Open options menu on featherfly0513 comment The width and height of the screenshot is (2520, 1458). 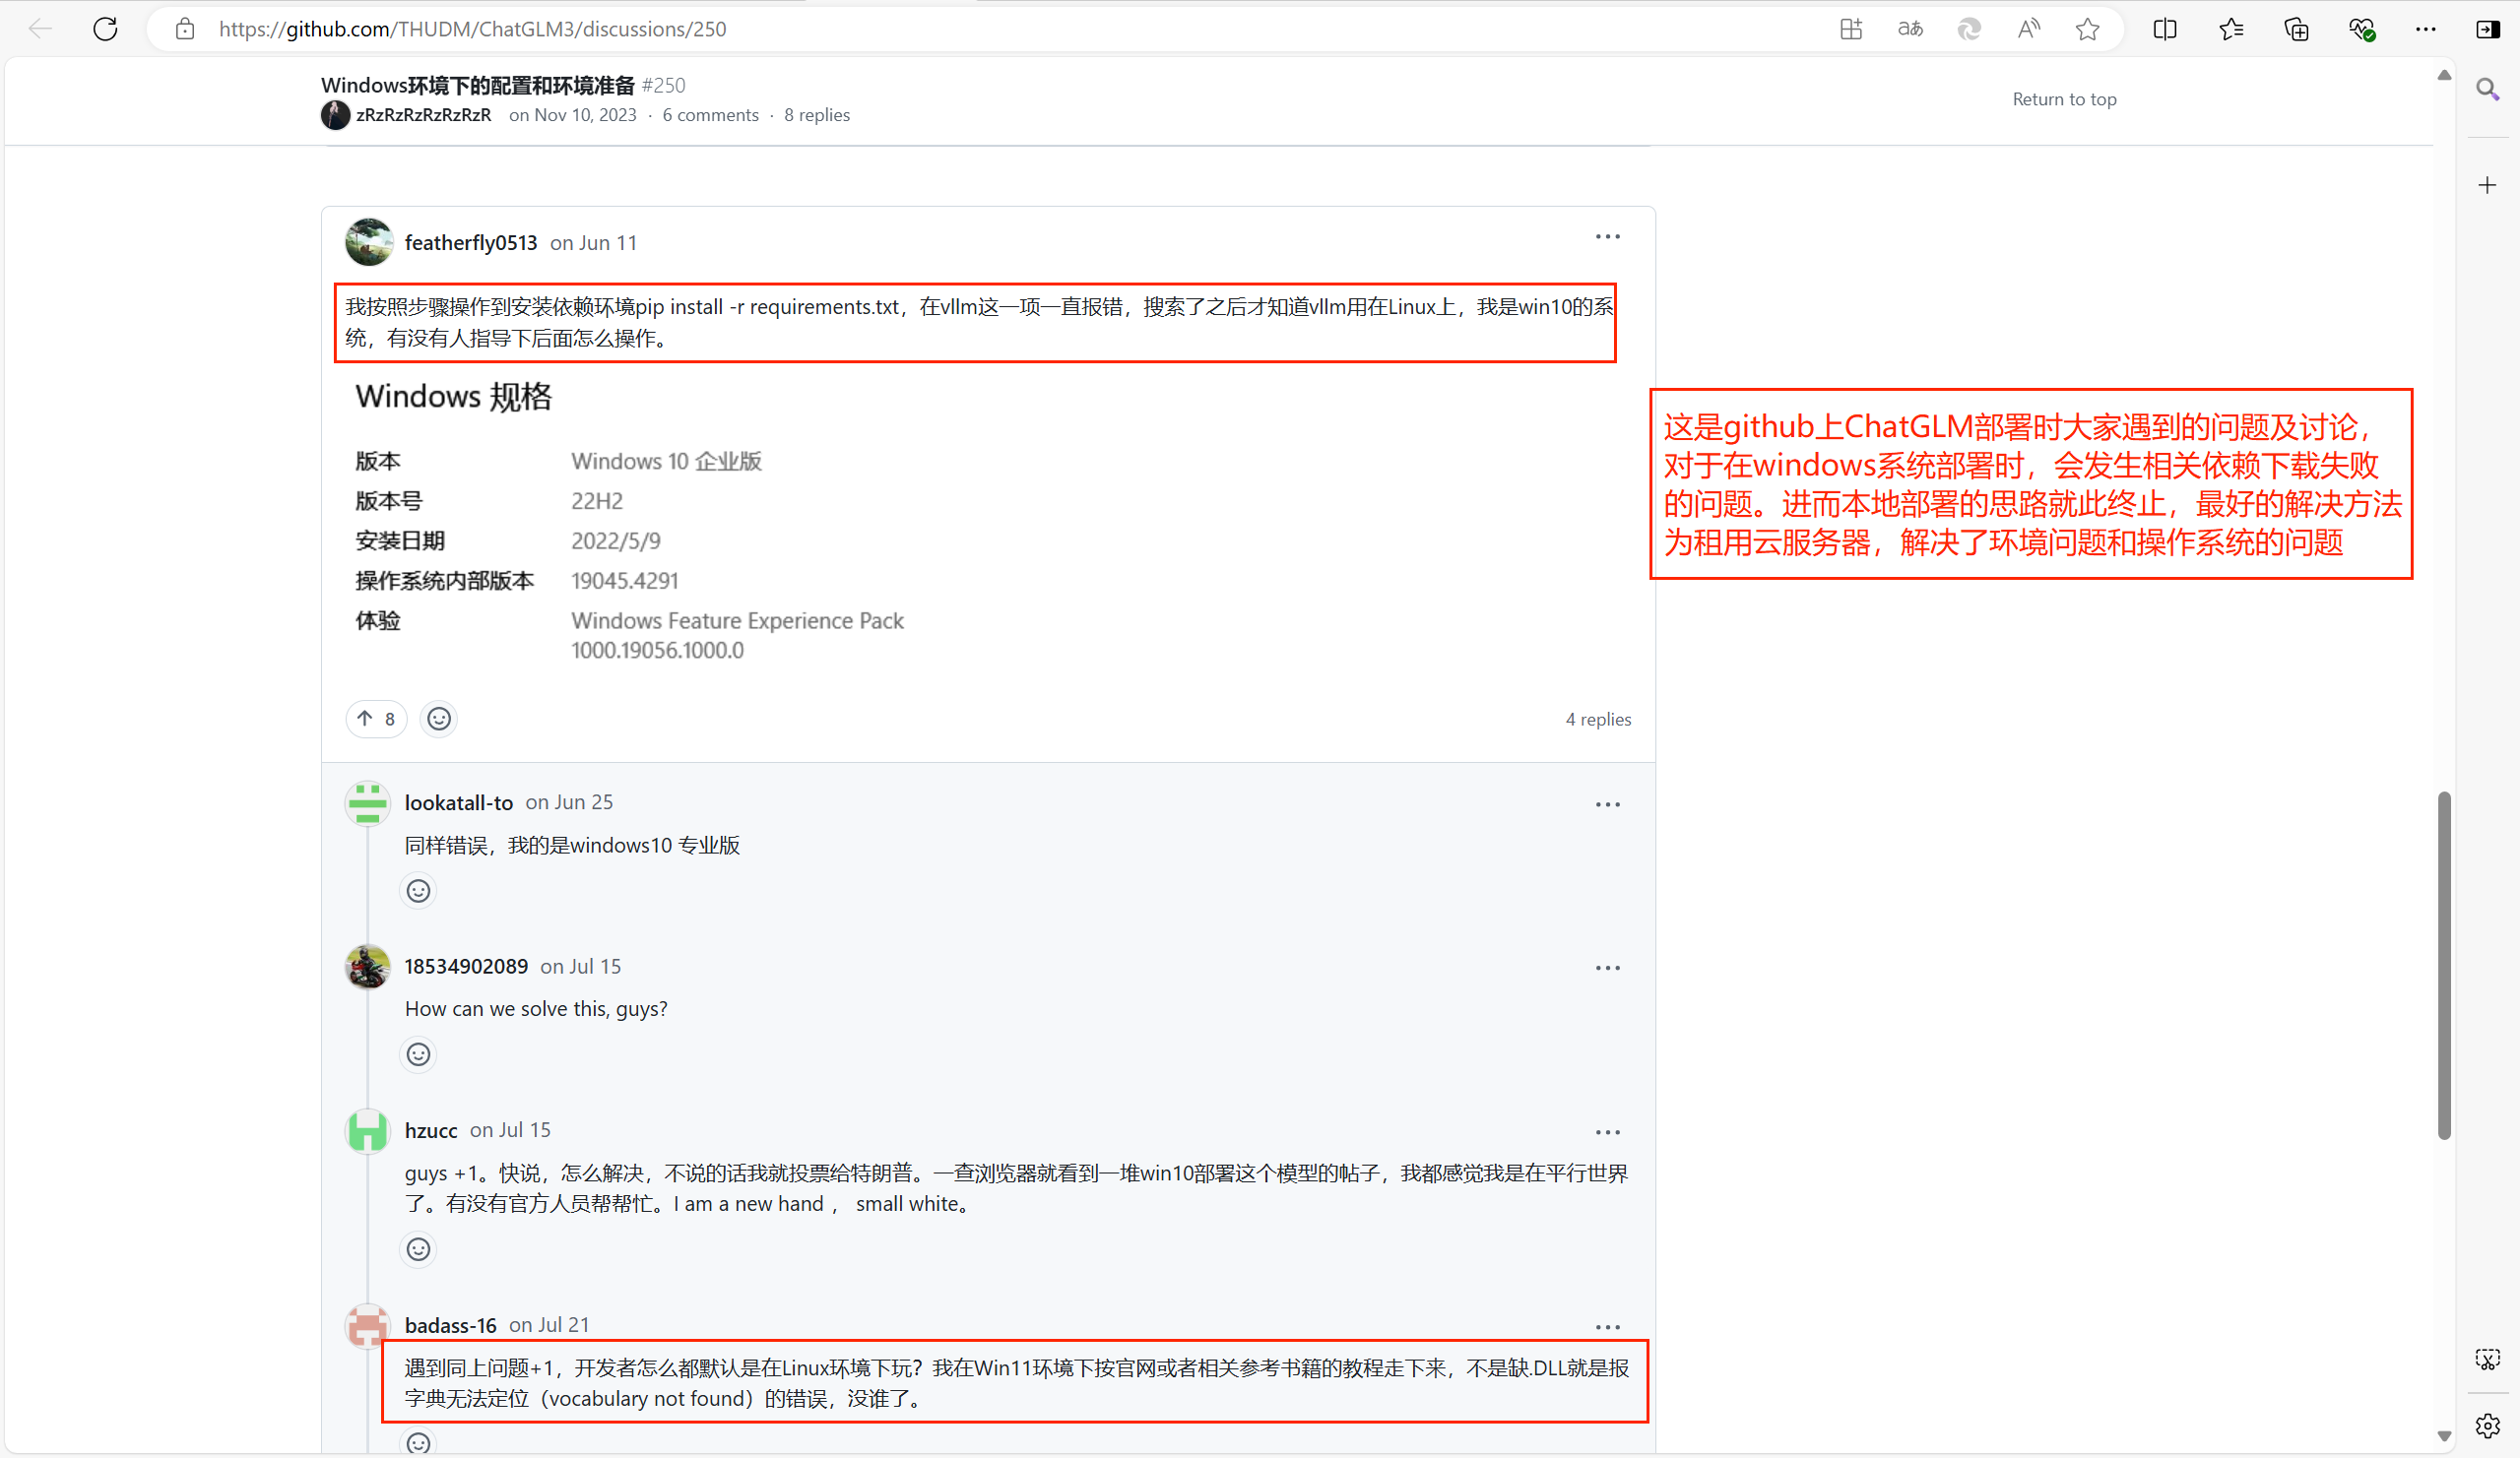pos(1608,237)
